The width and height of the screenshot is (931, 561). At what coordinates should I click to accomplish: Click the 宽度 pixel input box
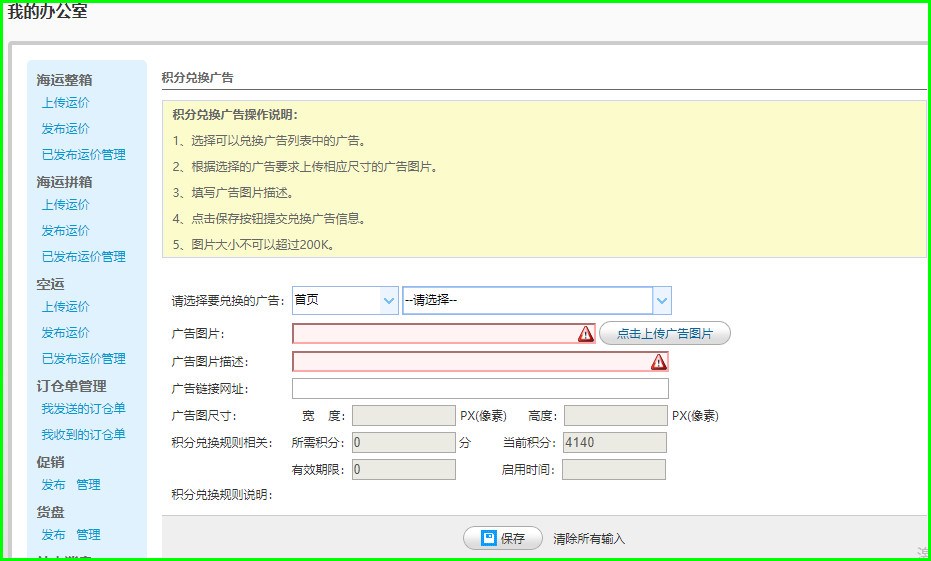[403, 416]
